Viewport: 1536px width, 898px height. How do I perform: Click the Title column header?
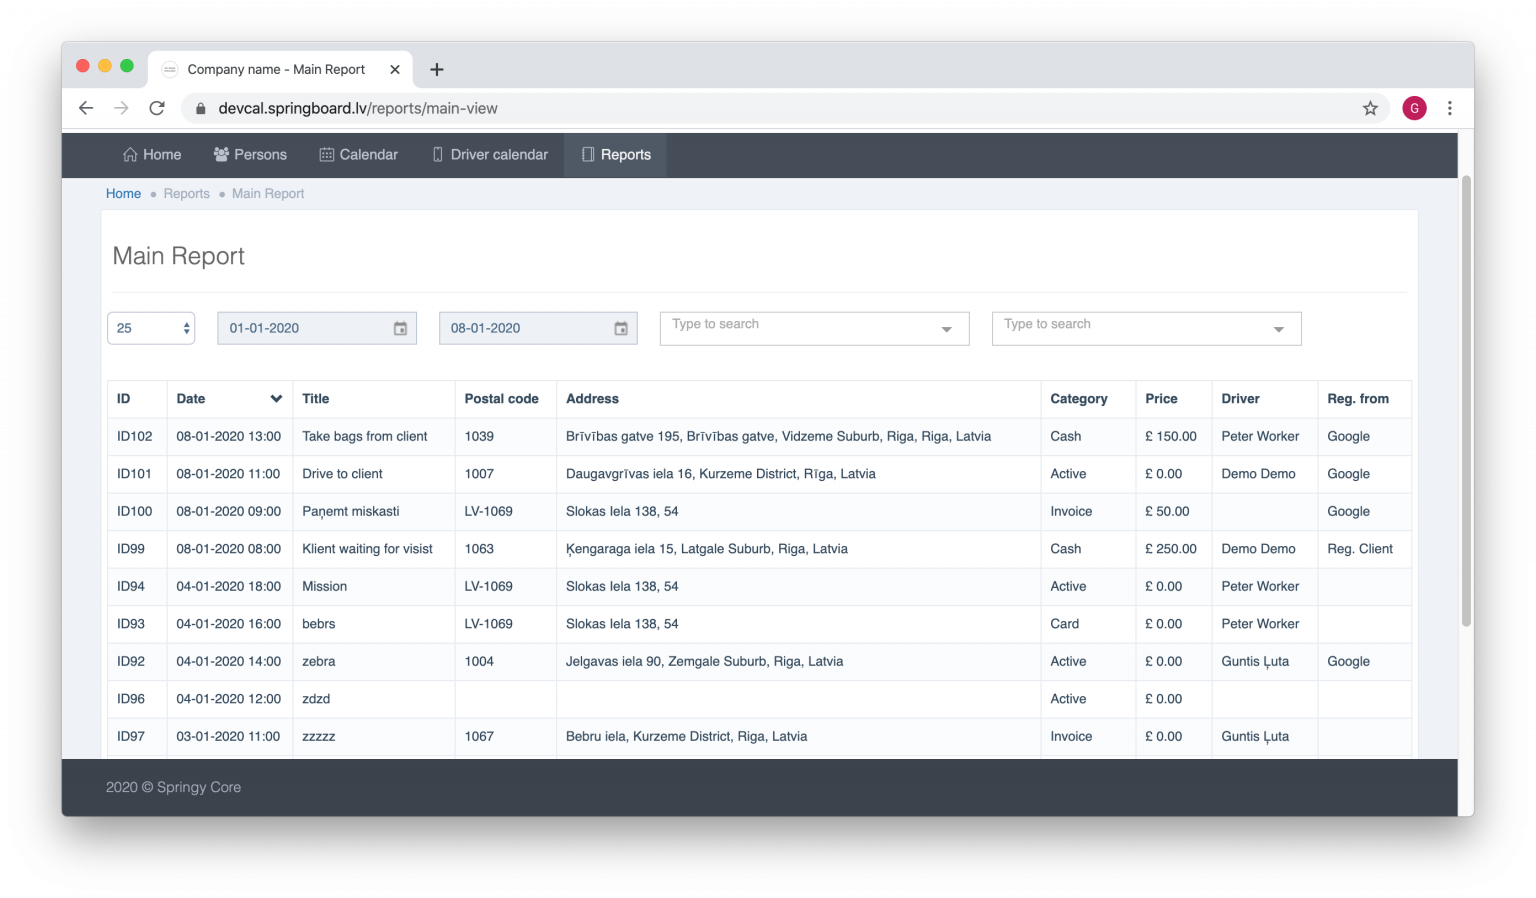click(x=374, y=398)
